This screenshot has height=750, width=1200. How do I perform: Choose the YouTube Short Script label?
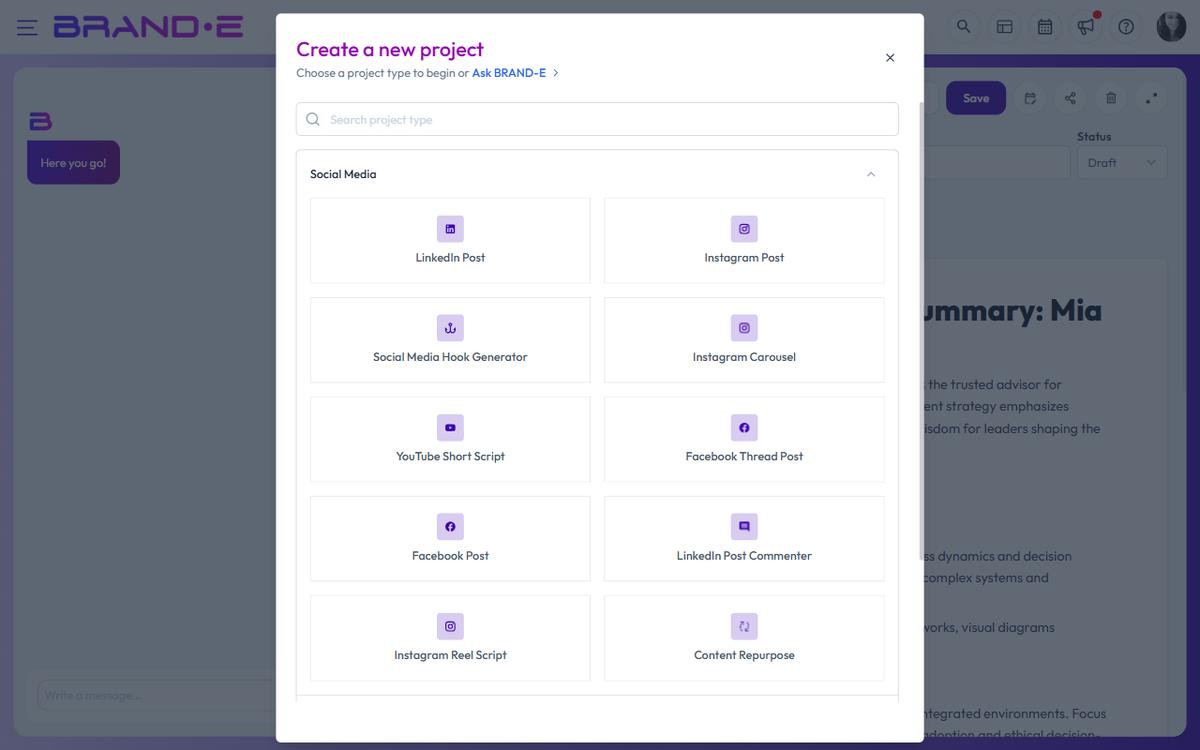[x=450, y=456]
